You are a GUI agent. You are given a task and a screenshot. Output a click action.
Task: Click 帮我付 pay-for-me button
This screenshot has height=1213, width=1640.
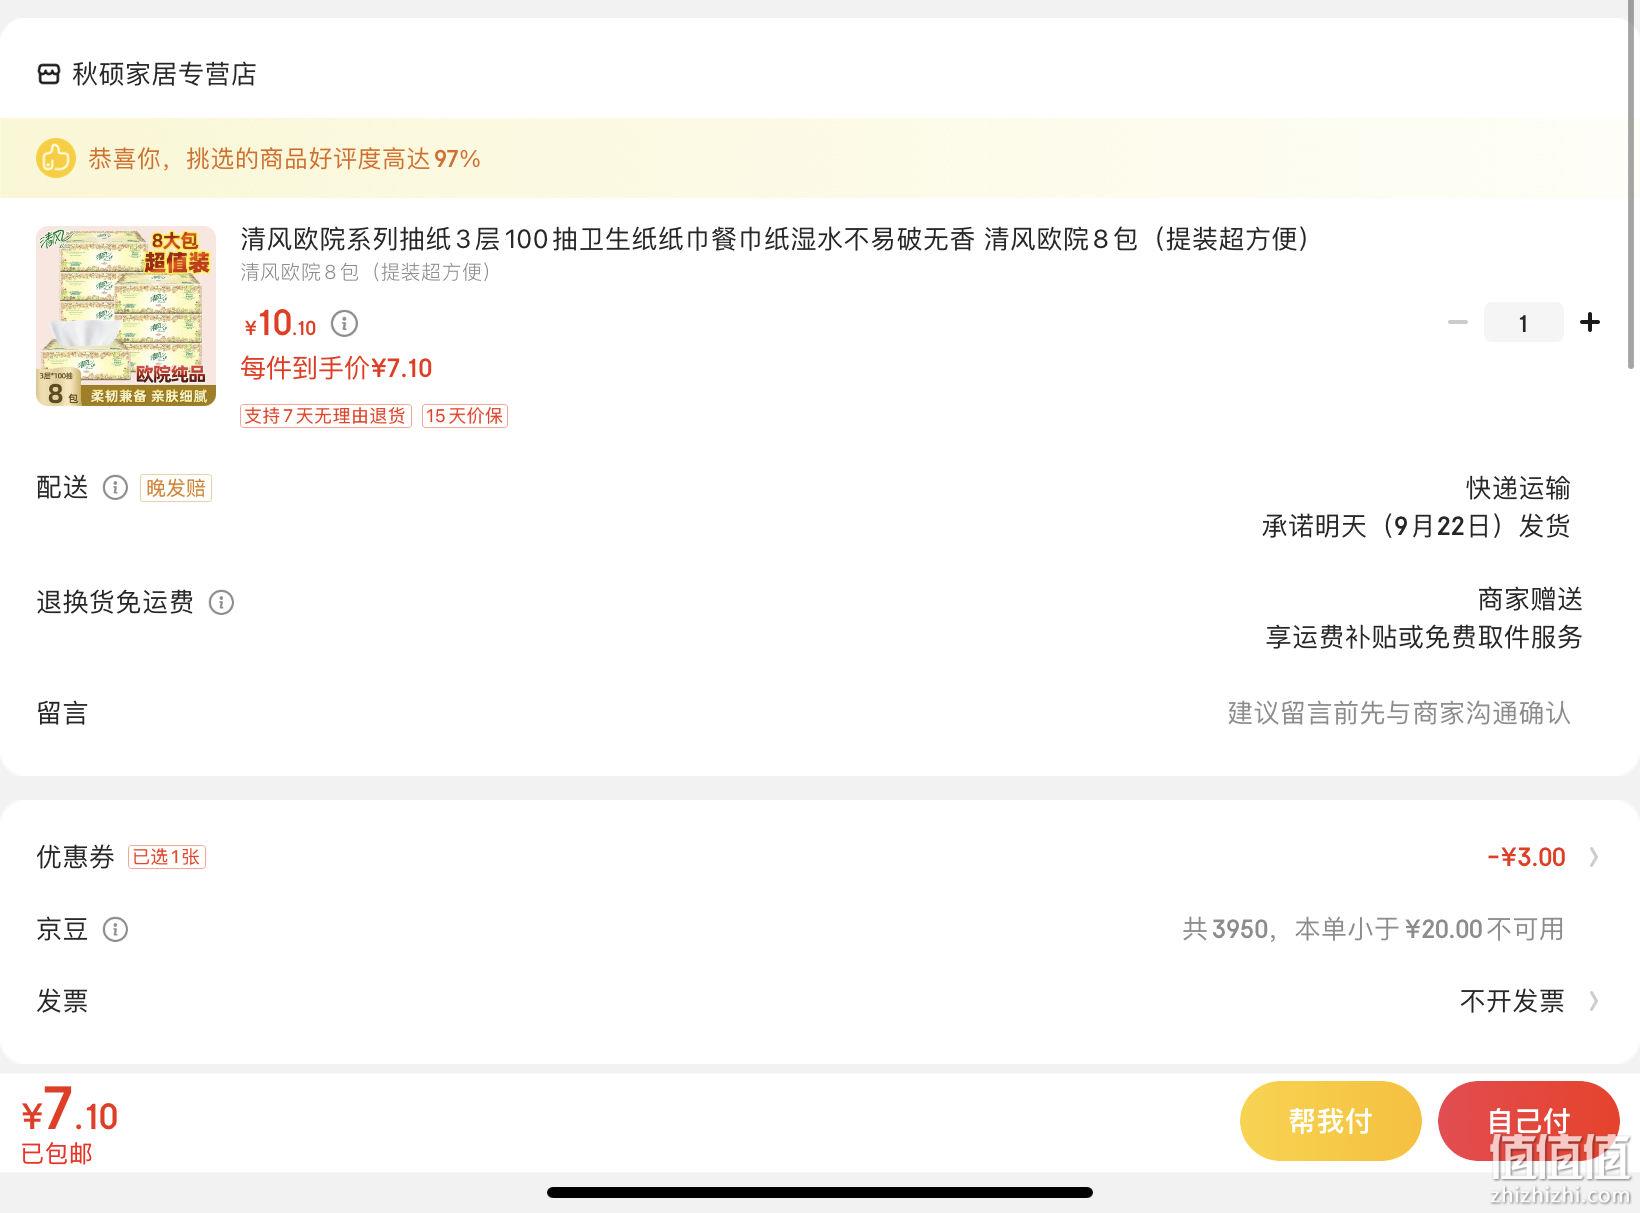pos(1330,1121)
